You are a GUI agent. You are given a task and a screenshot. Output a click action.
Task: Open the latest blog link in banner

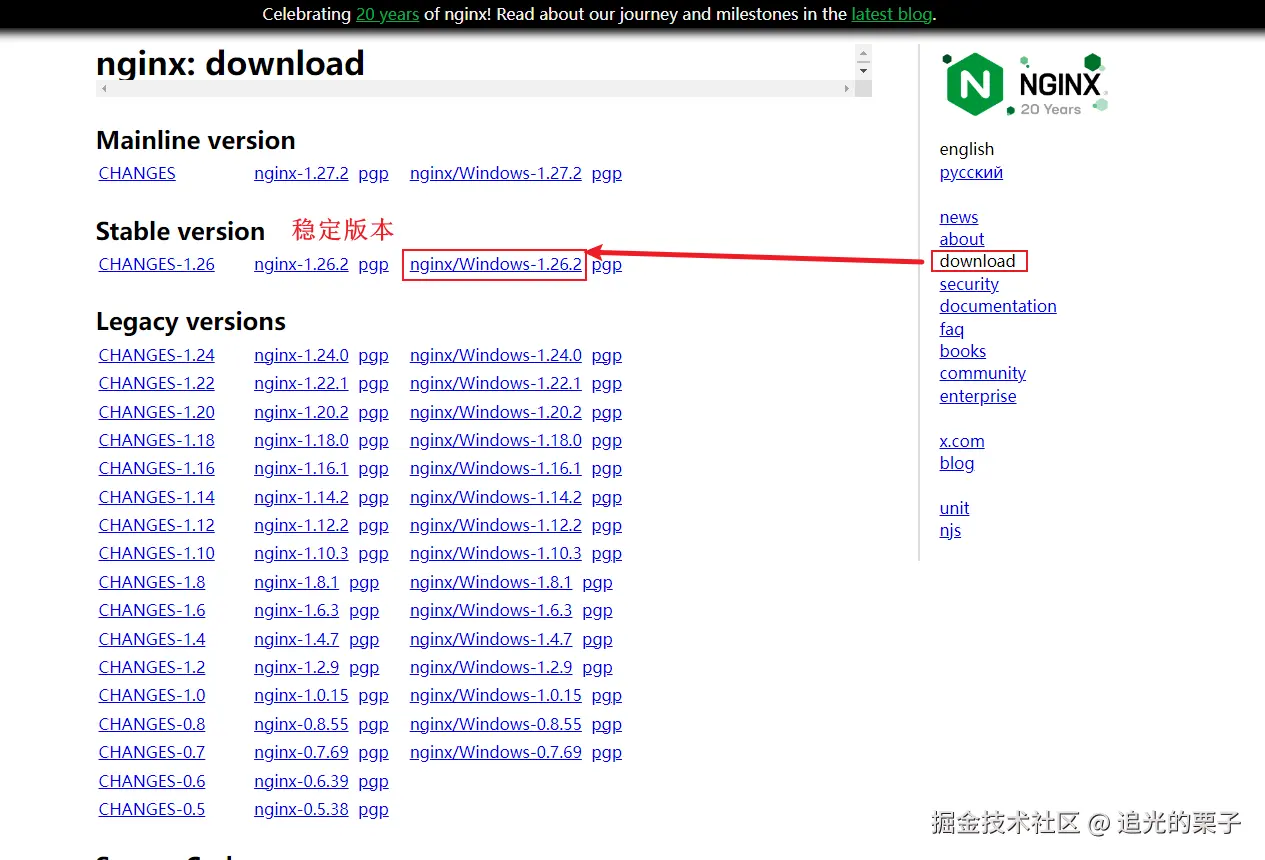891,14
